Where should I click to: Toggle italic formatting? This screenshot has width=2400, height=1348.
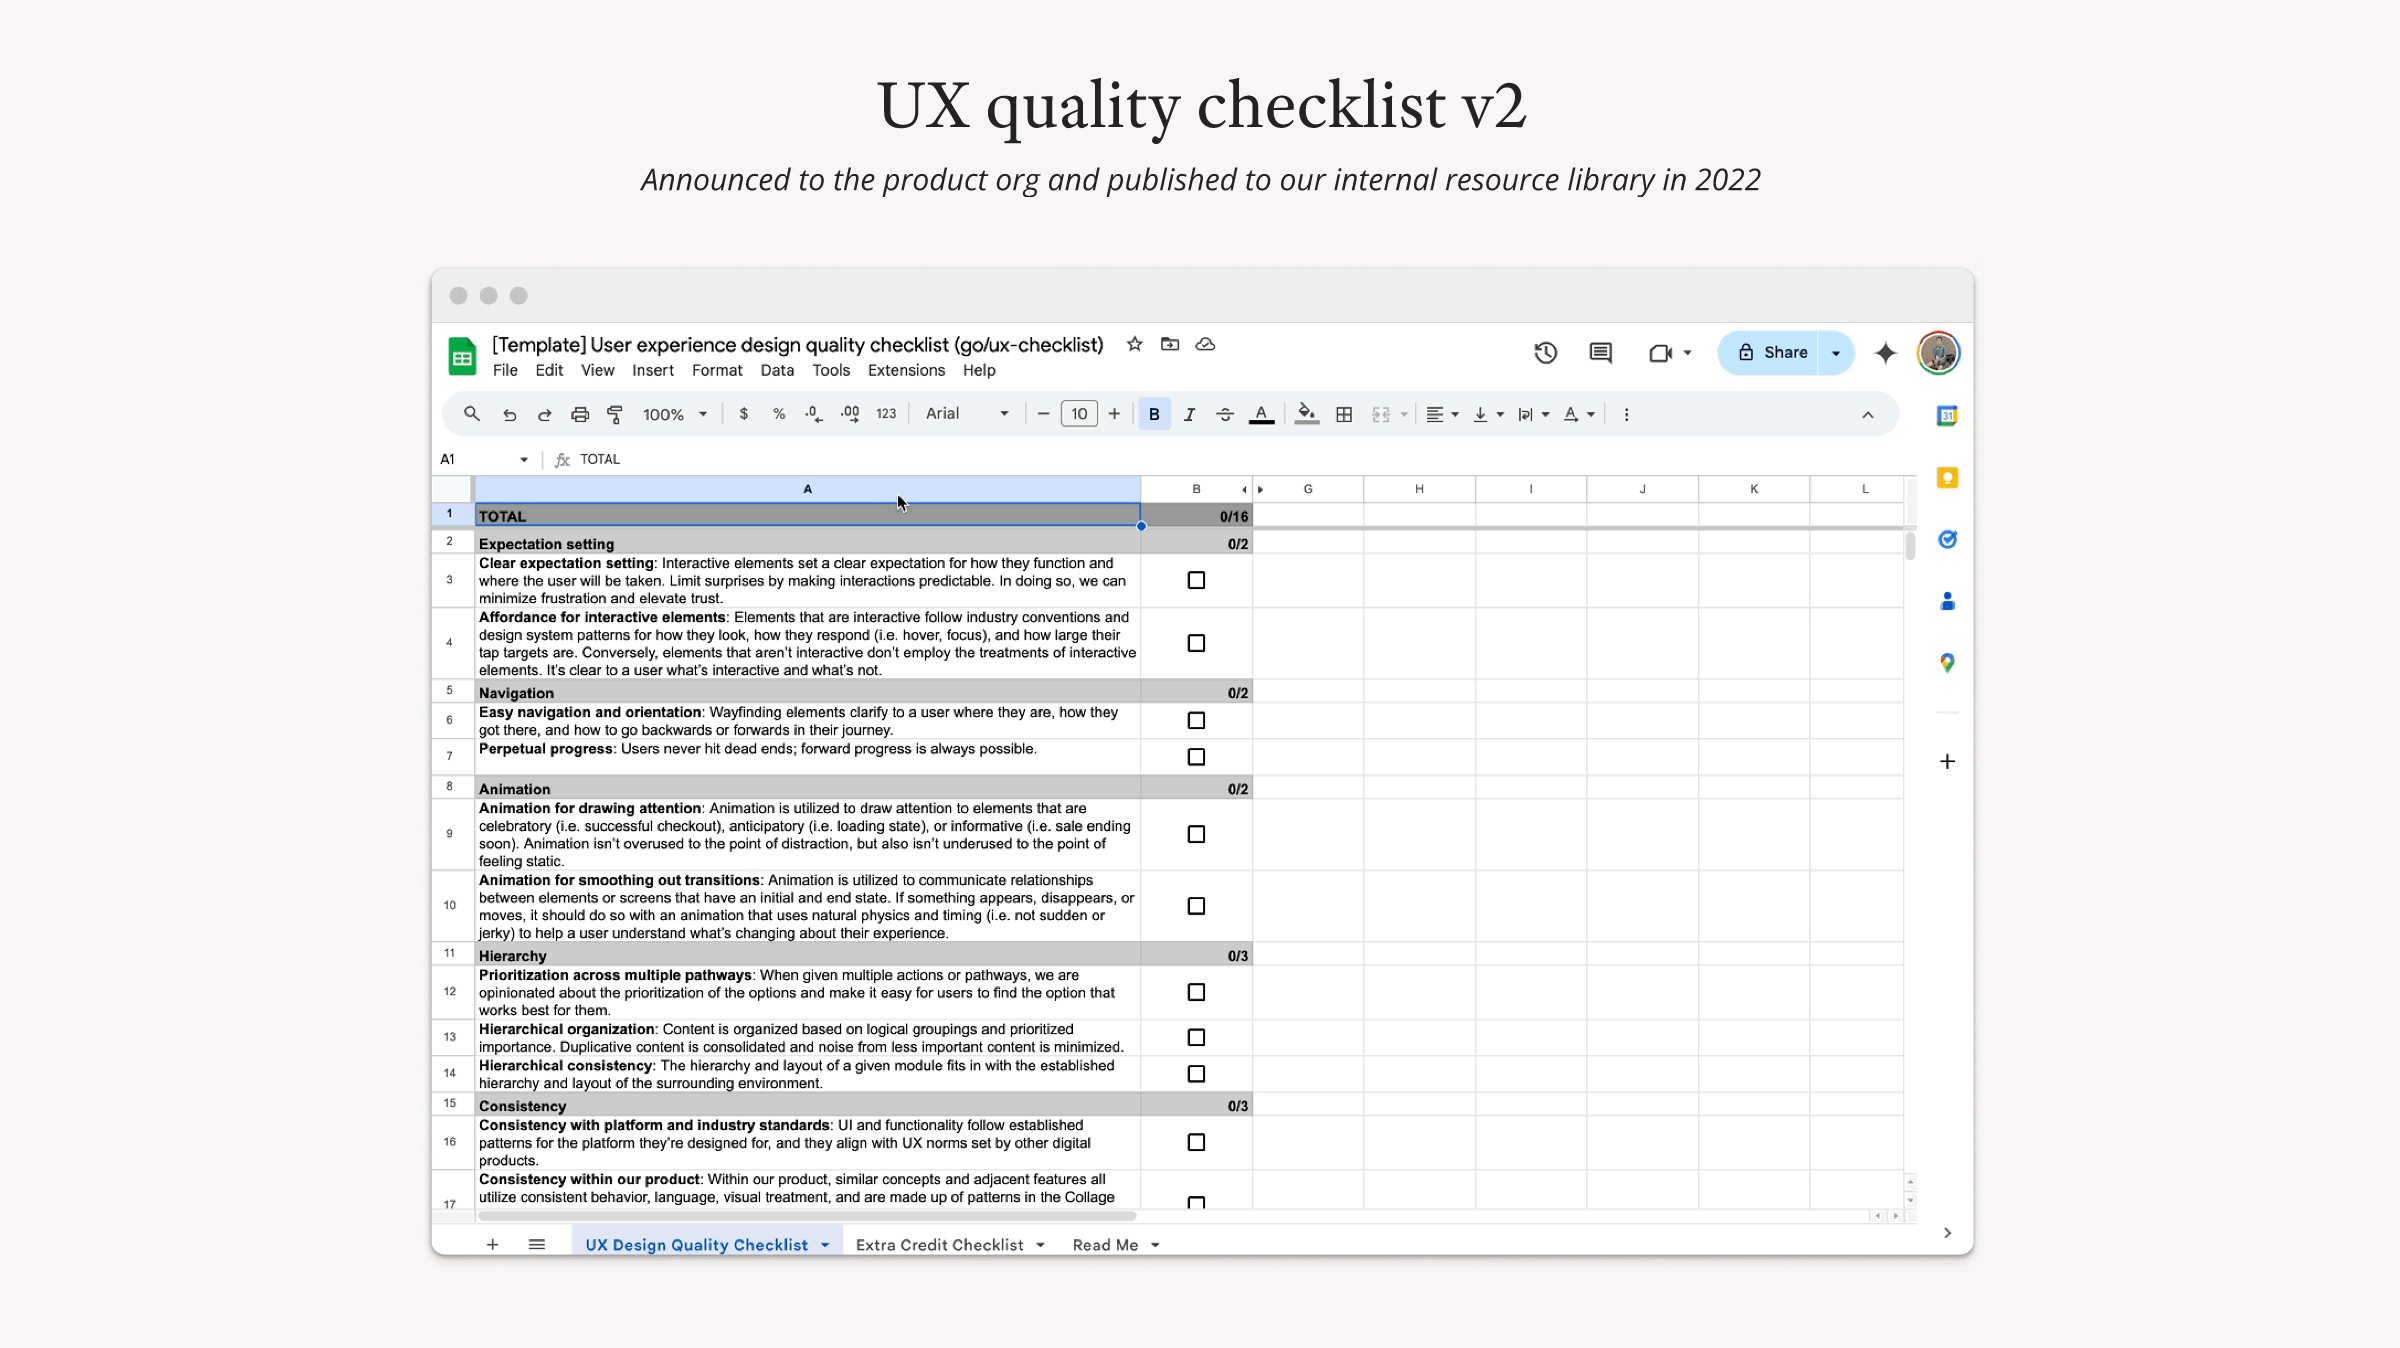[x=1189, y=414]
